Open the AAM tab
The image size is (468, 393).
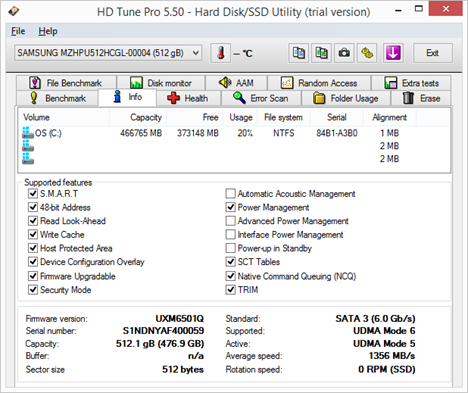click(x=236, y=83)
